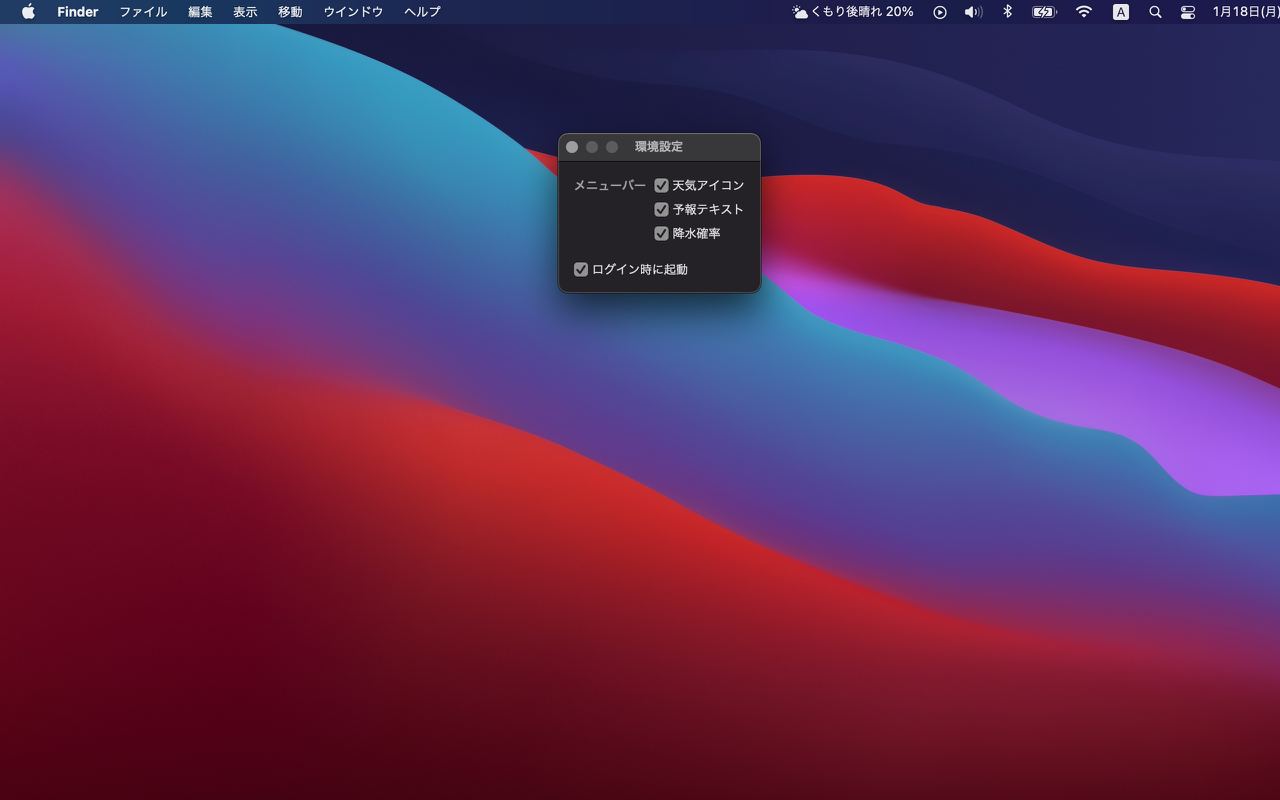
Task: Click the volume icon in menu bar
Action: click(972, 12)
